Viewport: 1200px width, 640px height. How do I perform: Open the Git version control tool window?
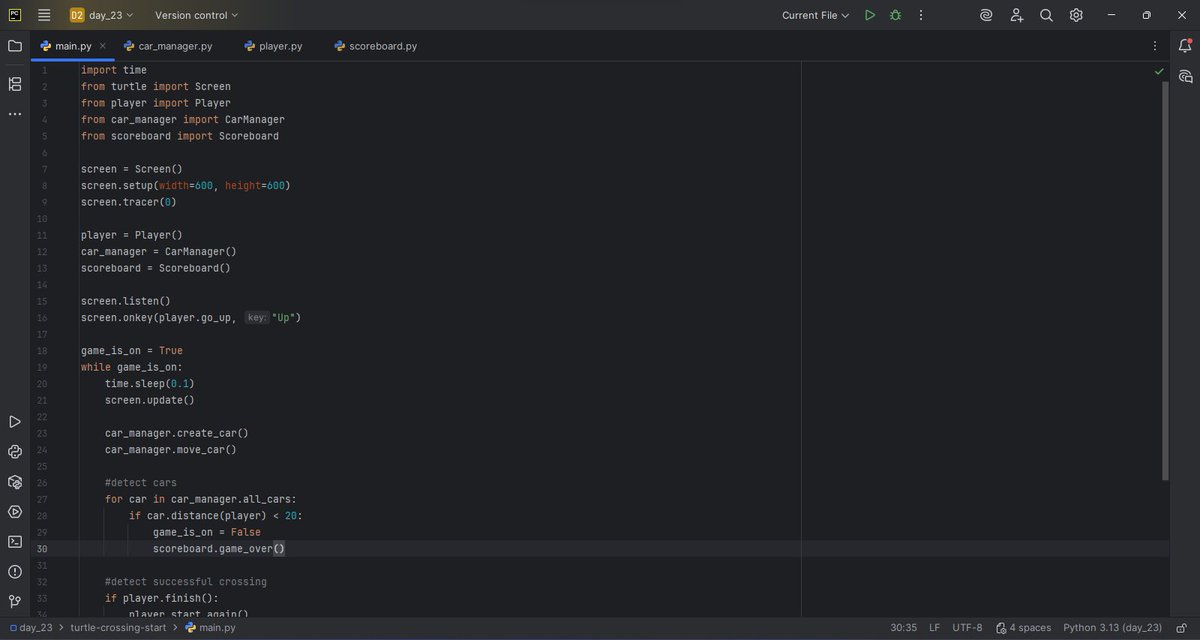click(14, 602)
